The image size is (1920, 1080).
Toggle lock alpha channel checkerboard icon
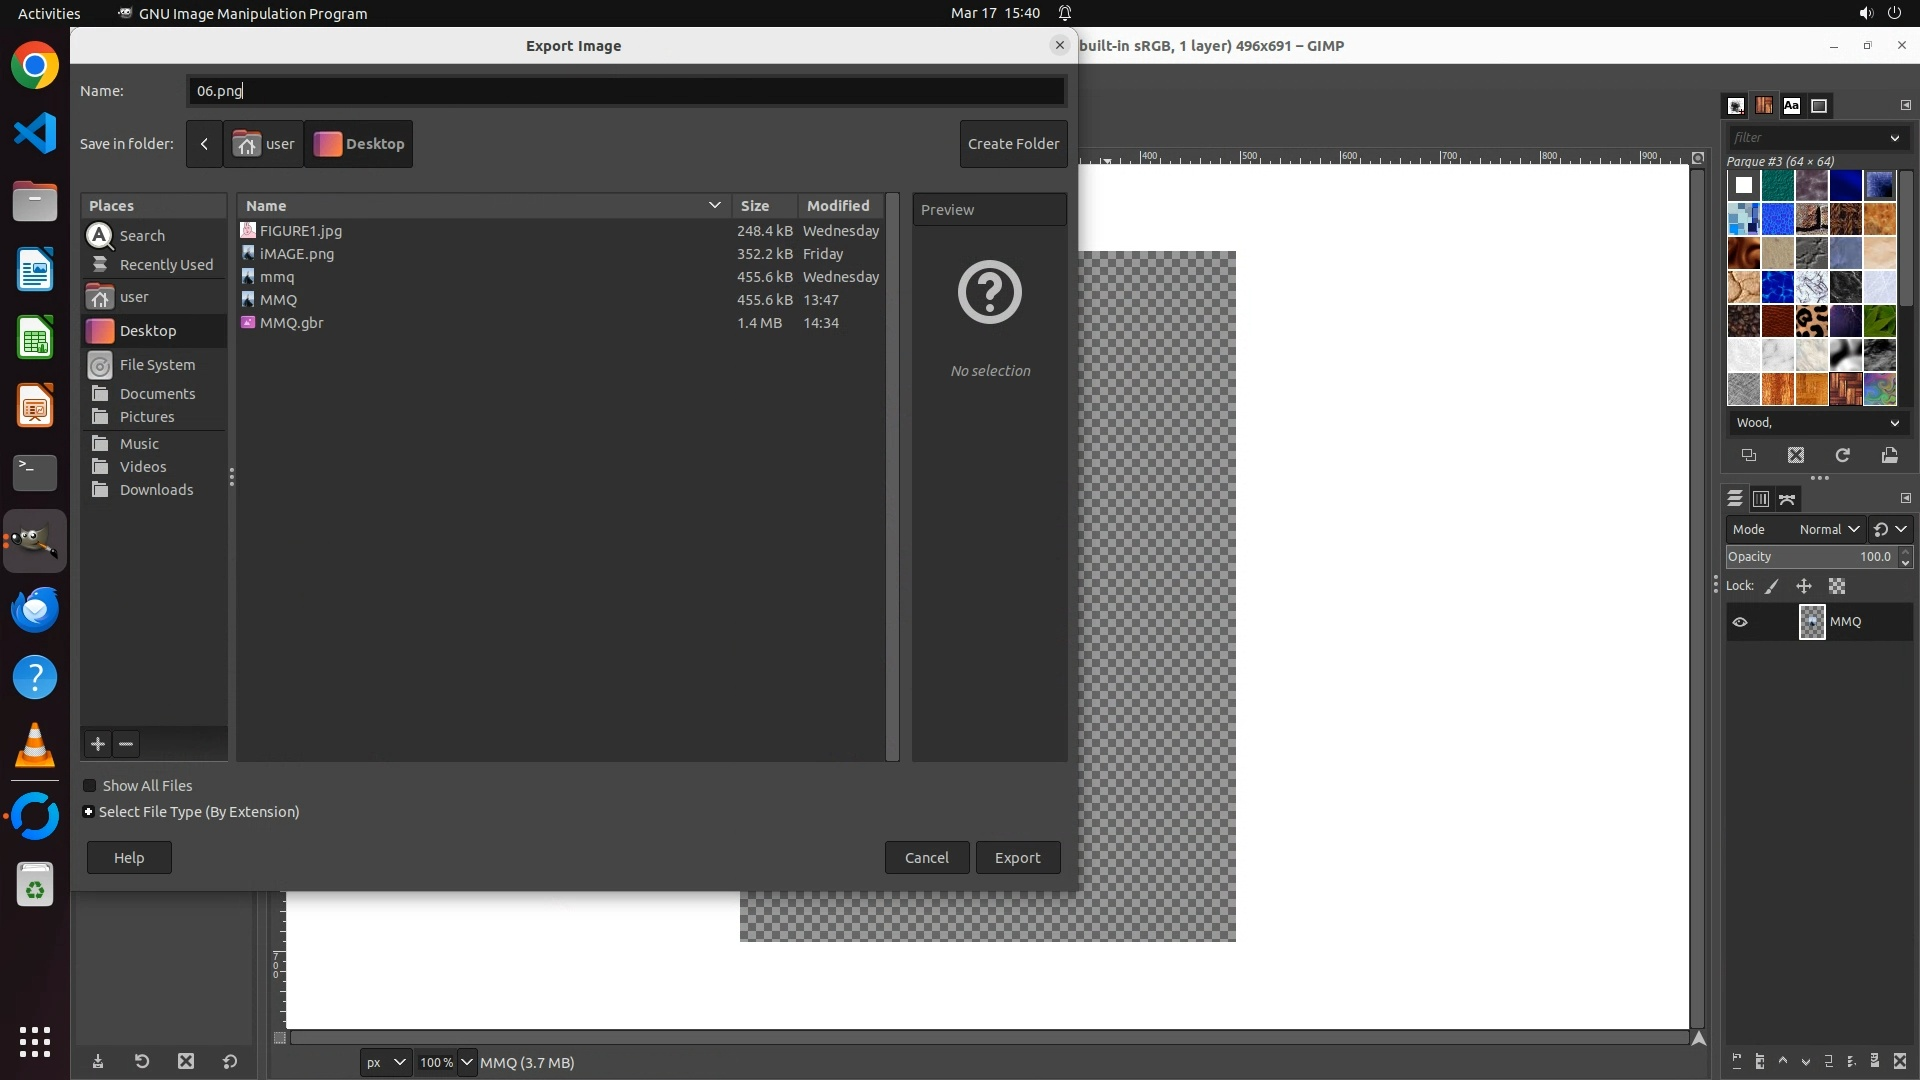point(1837,587)
